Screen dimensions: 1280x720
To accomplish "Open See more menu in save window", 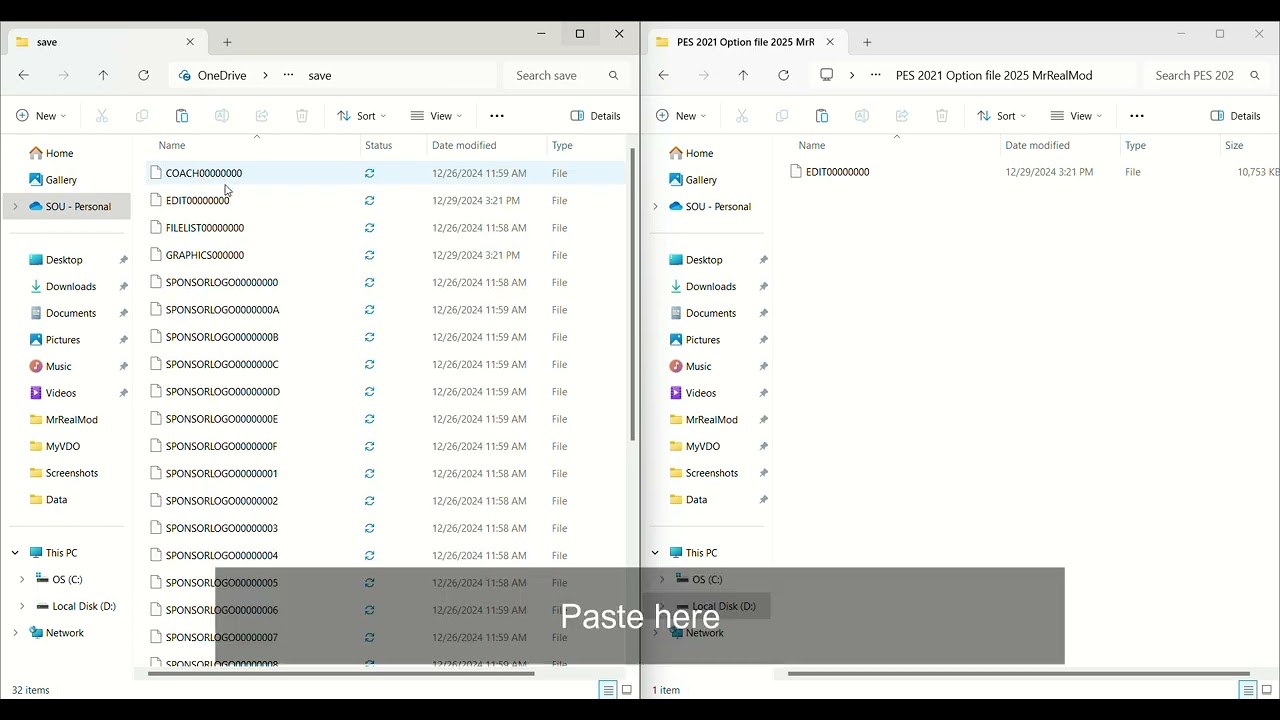I will [497, 116].
